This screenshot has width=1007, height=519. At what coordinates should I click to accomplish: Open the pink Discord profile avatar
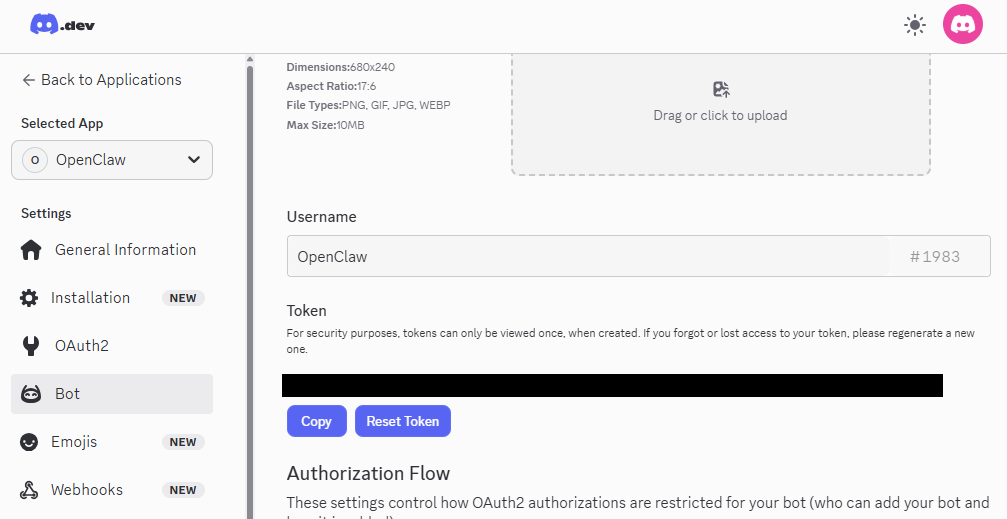(962, 25)
